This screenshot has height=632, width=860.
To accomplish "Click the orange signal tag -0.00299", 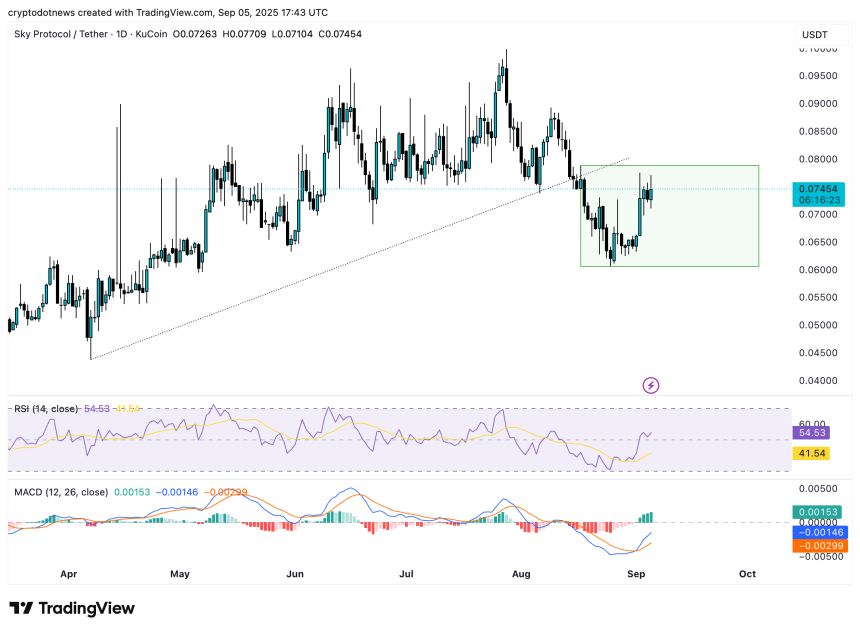I will (x=819, y=546).
